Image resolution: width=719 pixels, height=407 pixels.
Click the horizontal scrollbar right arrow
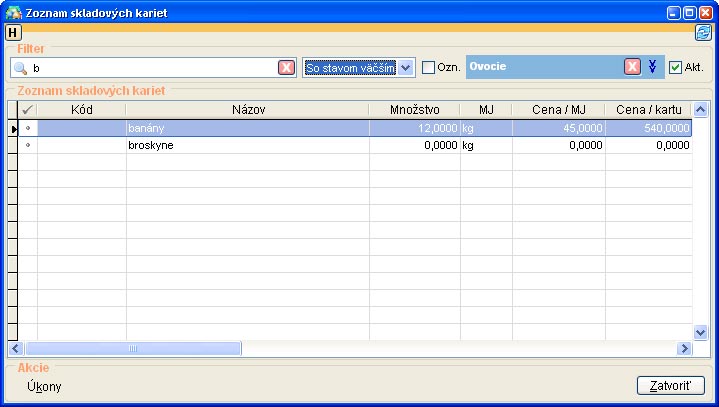tap(684, 348)
